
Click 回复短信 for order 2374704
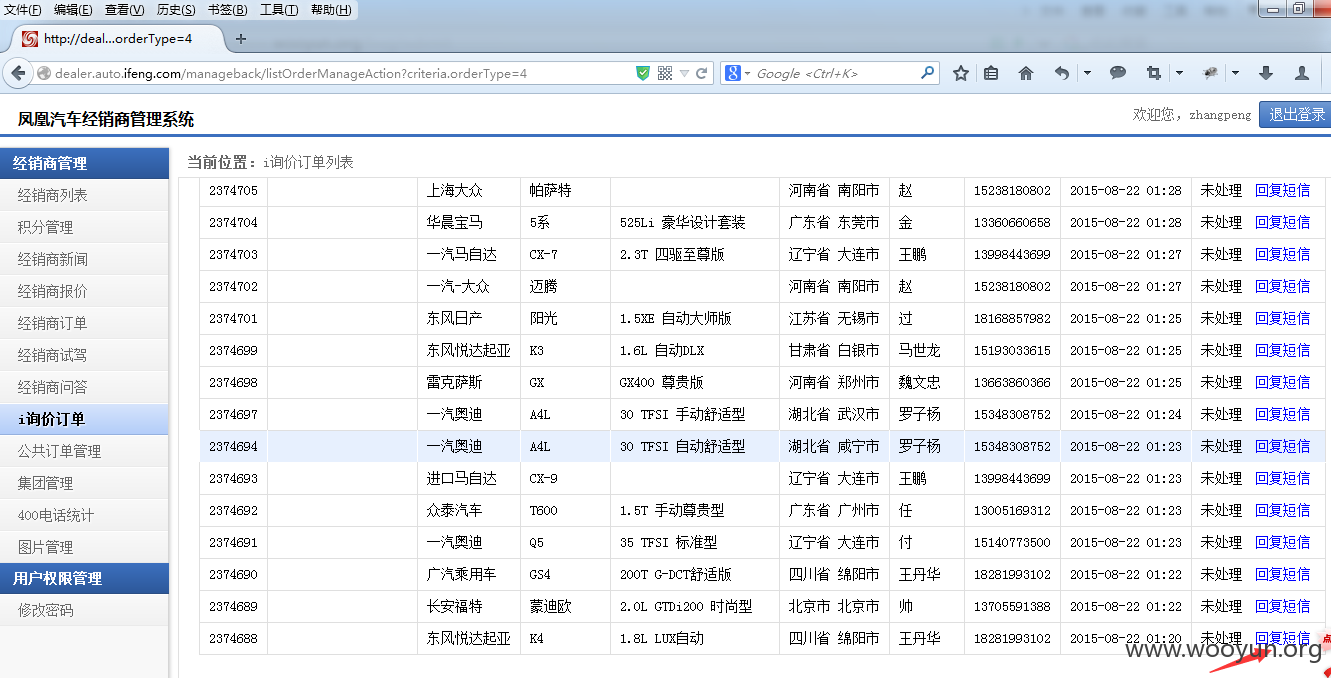(x=1282, y=222)
